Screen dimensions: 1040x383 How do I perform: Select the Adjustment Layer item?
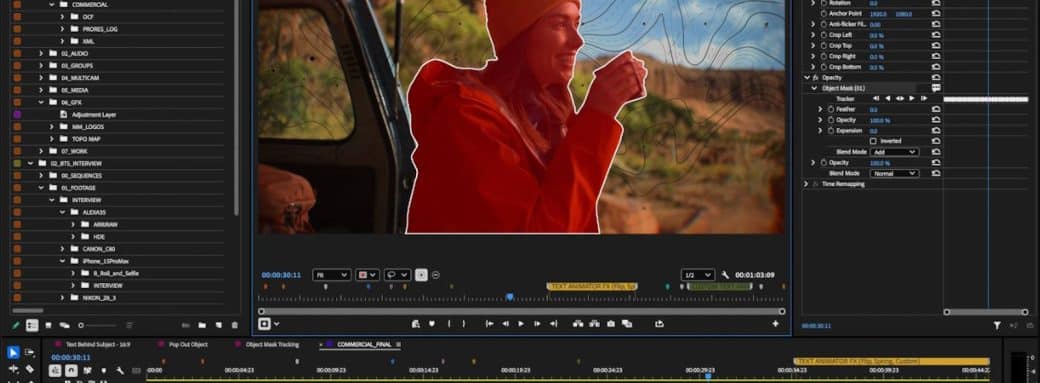(94, 114)
